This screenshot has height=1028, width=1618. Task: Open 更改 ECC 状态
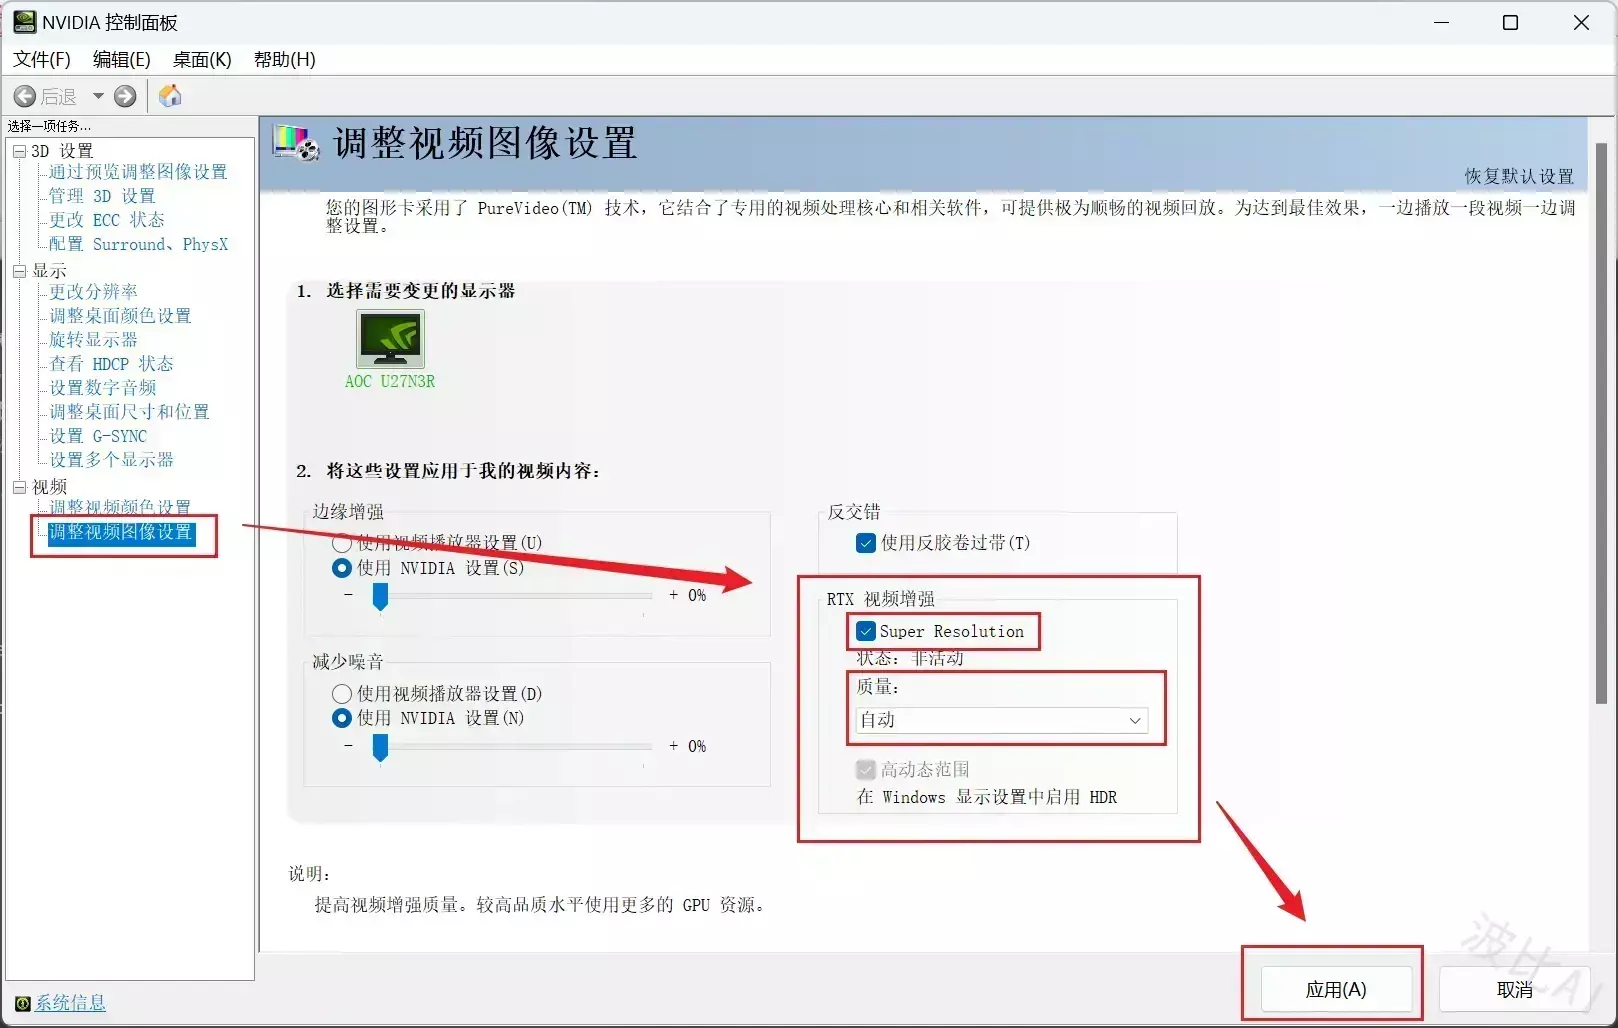point(107,220)
